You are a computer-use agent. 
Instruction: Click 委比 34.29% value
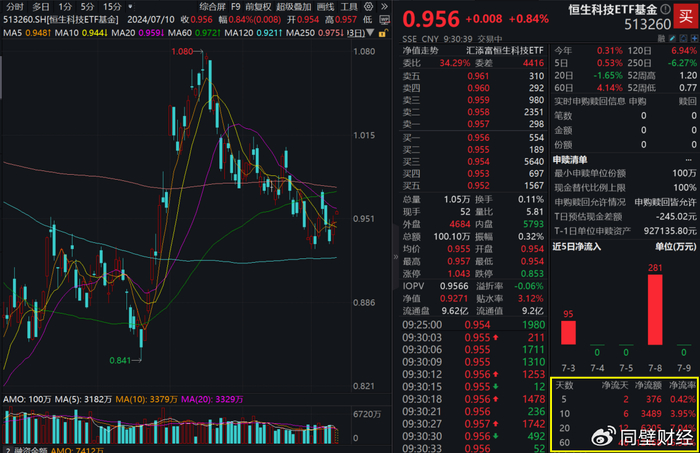pyautogui.click(x=454, y=63)
